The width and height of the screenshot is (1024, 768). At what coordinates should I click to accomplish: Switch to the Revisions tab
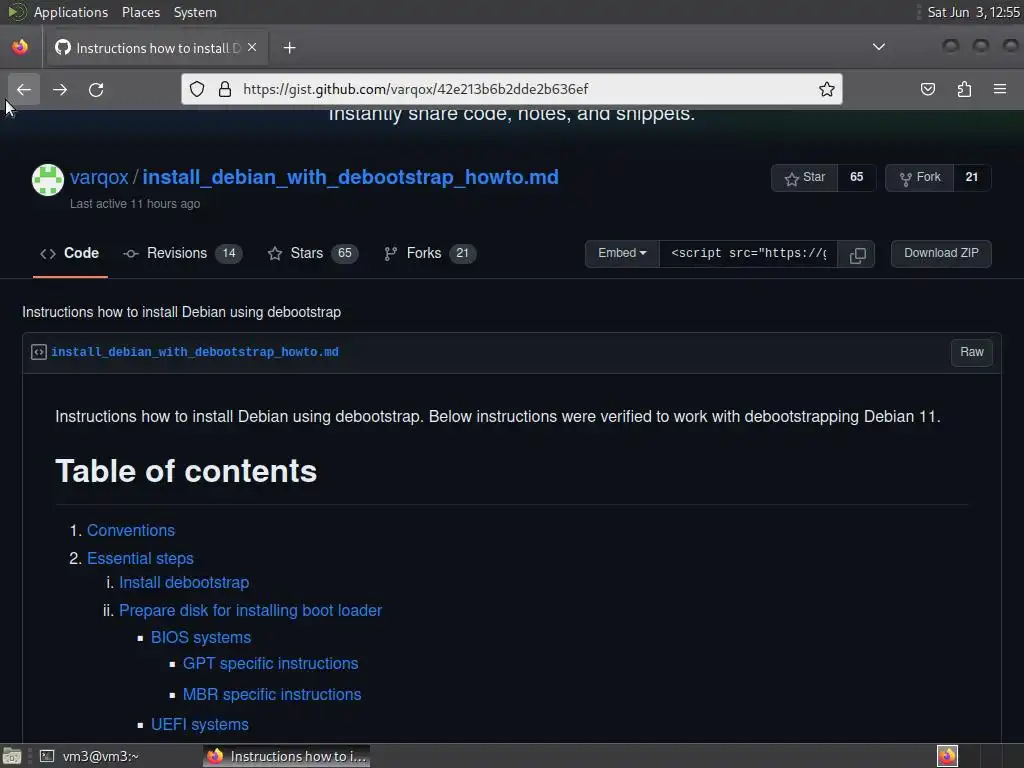(183, 253)
